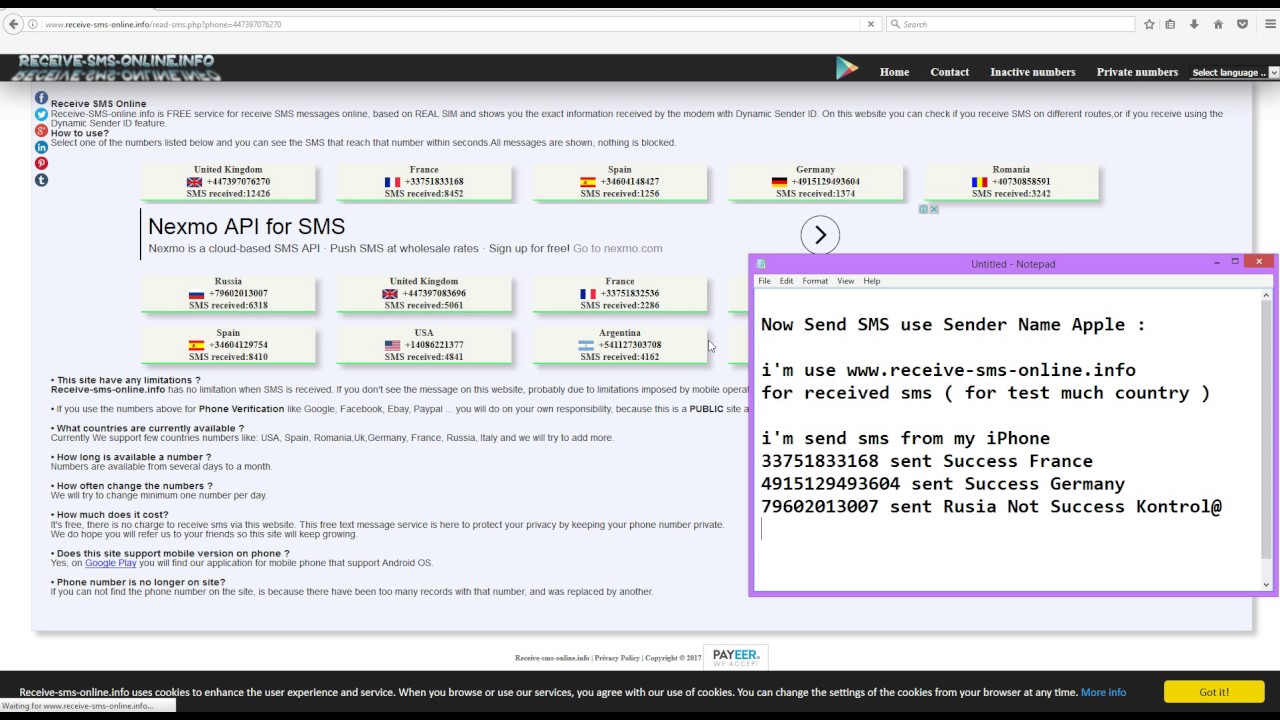The height and width of the screenshot is (720, 1280).
Task: Click Notepad scrollbar up arrow
Action: coord(1266,296)
